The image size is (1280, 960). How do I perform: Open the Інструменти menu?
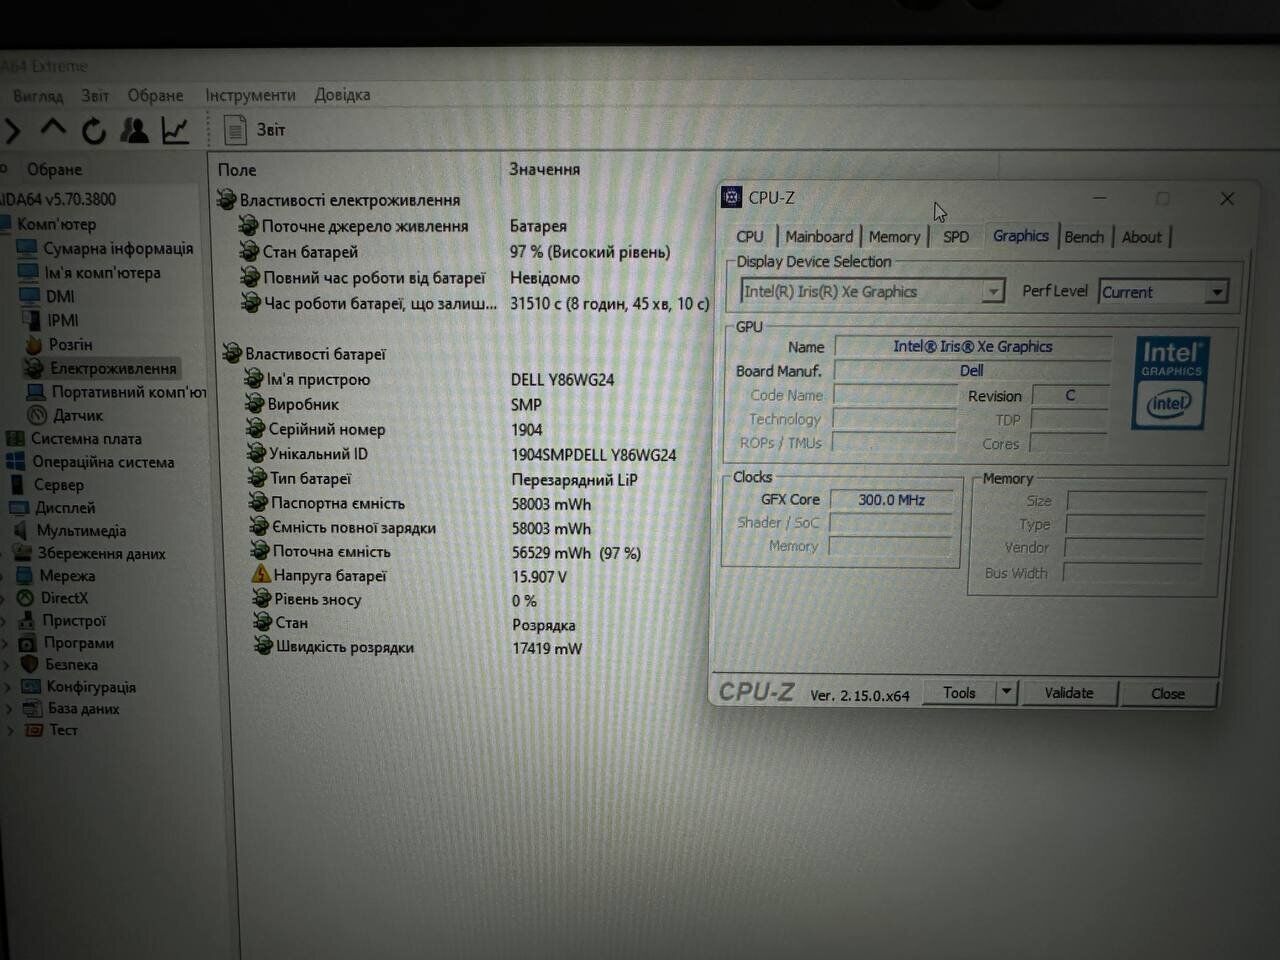(250, 95)
